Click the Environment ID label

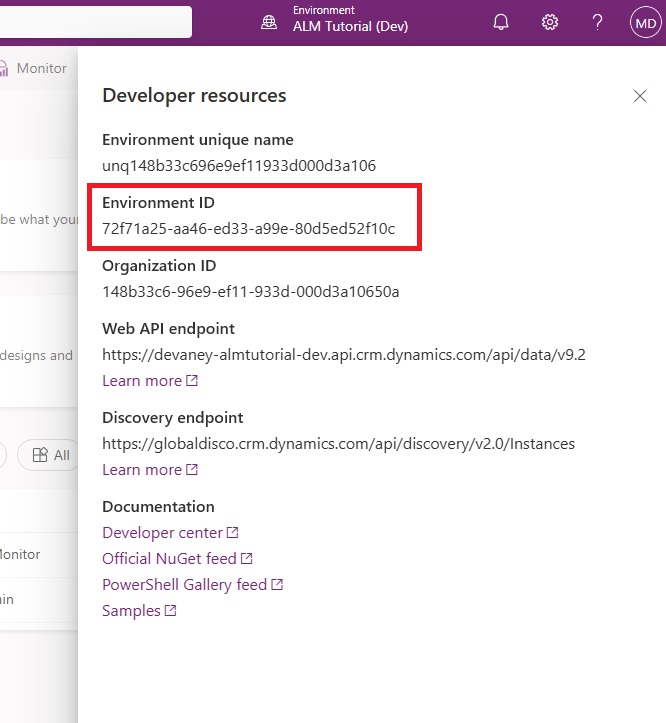(x=158, y=203)
